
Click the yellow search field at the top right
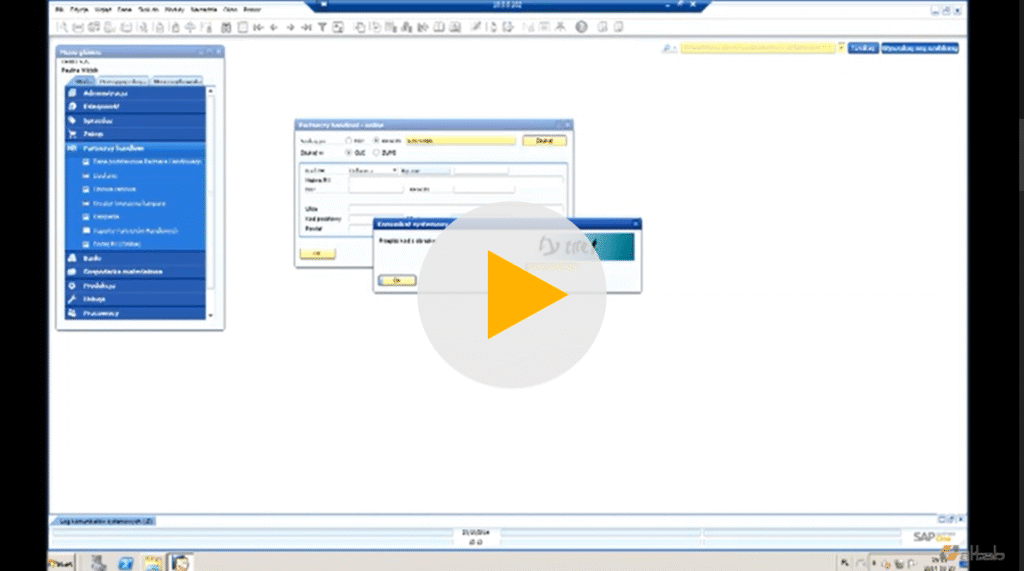point(758,48)
